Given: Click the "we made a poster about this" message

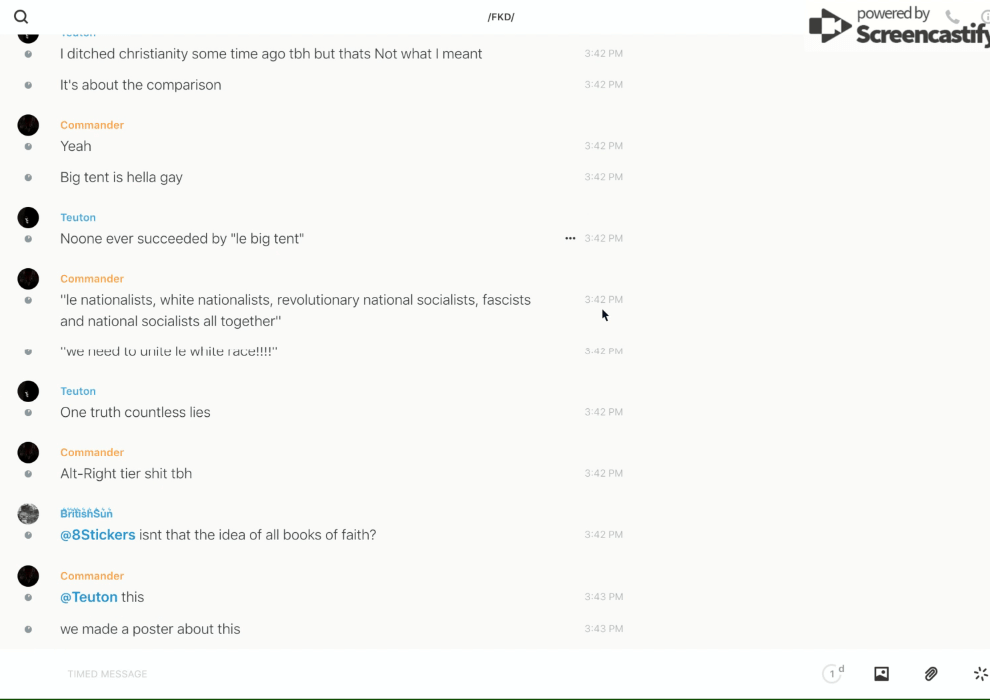Looking at the screenshot, I should (150, 629).
